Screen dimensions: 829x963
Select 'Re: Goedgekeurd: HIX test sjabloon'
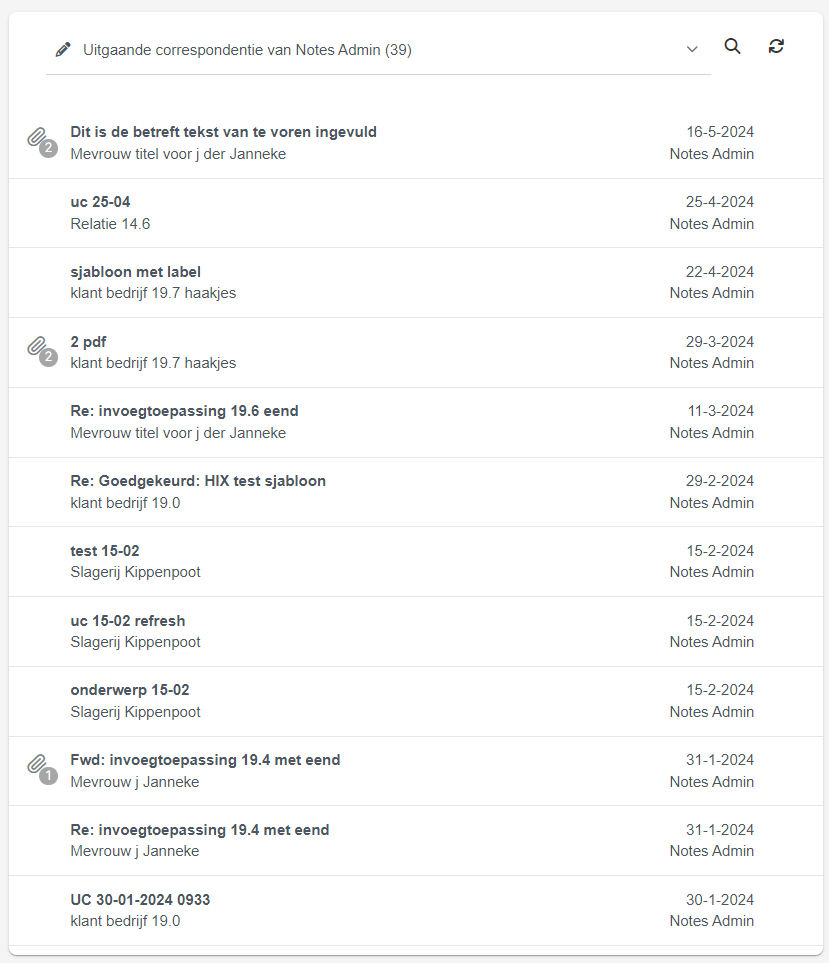pyautogui.click(x=416, y=492)
